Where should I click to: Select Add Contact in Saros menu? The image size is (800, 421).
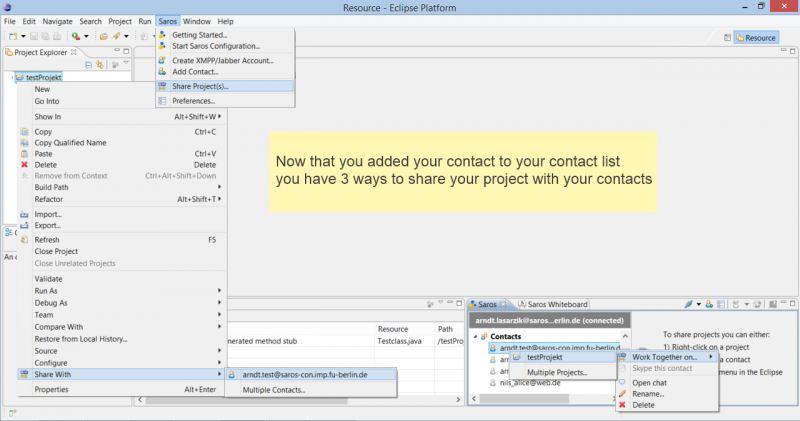(225, 71)
